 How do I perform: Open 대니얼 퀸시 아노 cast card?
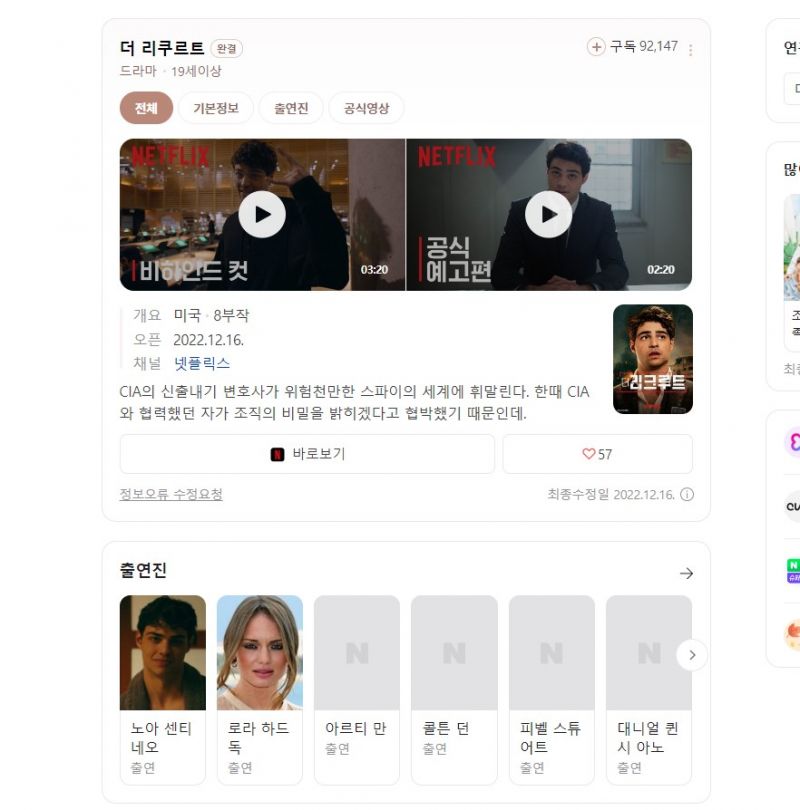click(649, 690)
